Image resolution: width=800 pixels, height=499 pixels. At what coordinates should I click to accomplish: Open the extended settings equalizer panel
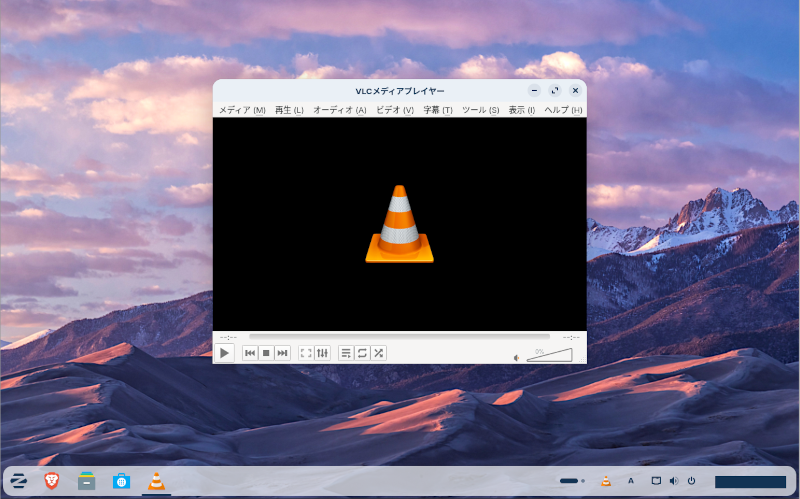tap(322, 353)
